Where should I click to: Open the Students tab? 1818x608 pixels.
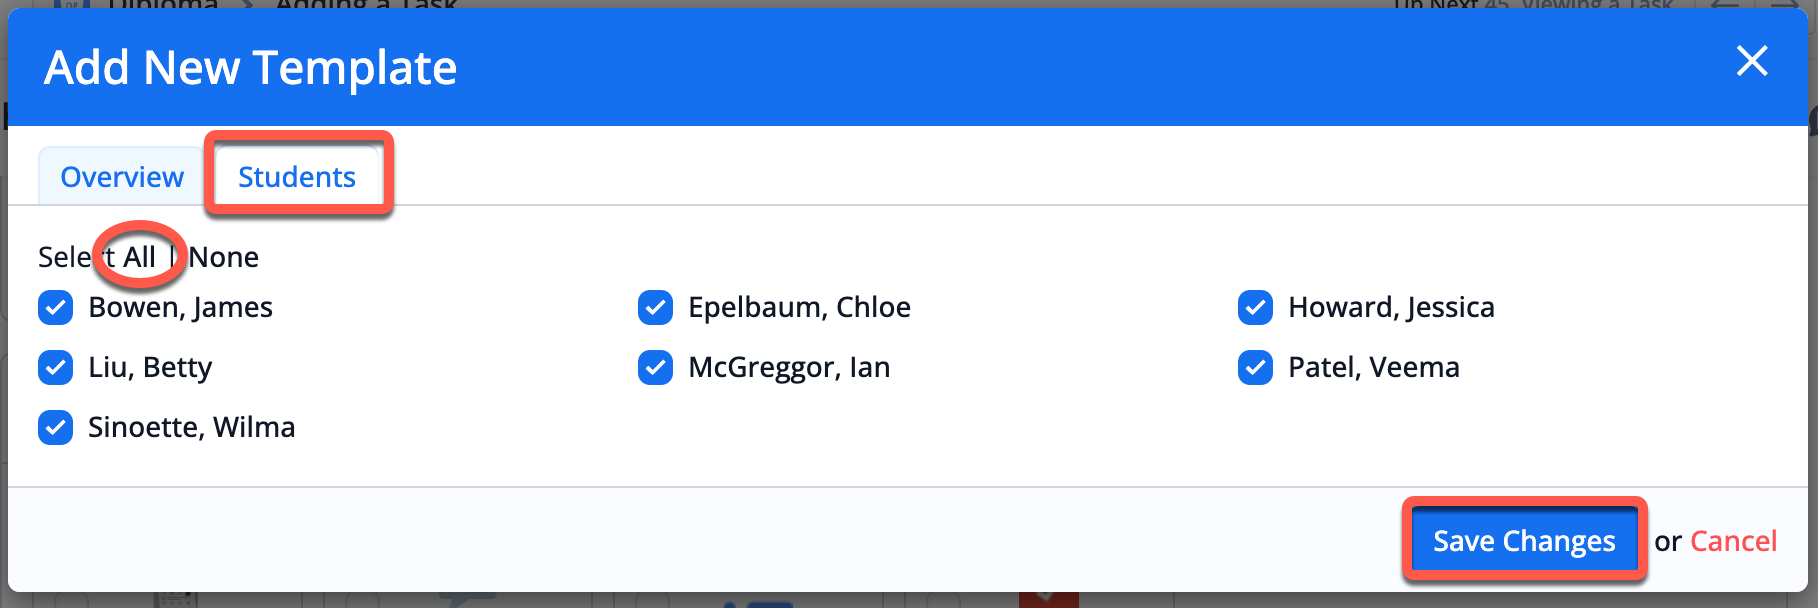tap(297, 177)
